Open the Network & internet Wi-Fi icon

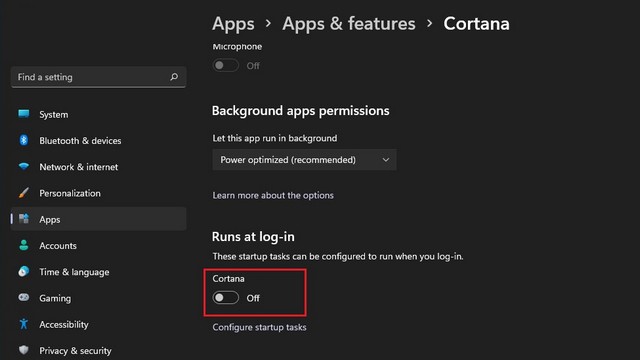click(24, 166)
